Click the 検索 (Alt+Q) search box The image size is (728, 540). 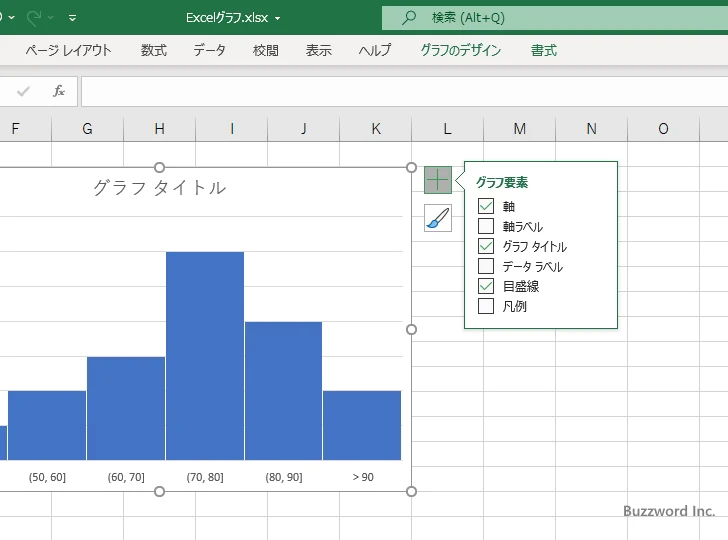[555, 18]
